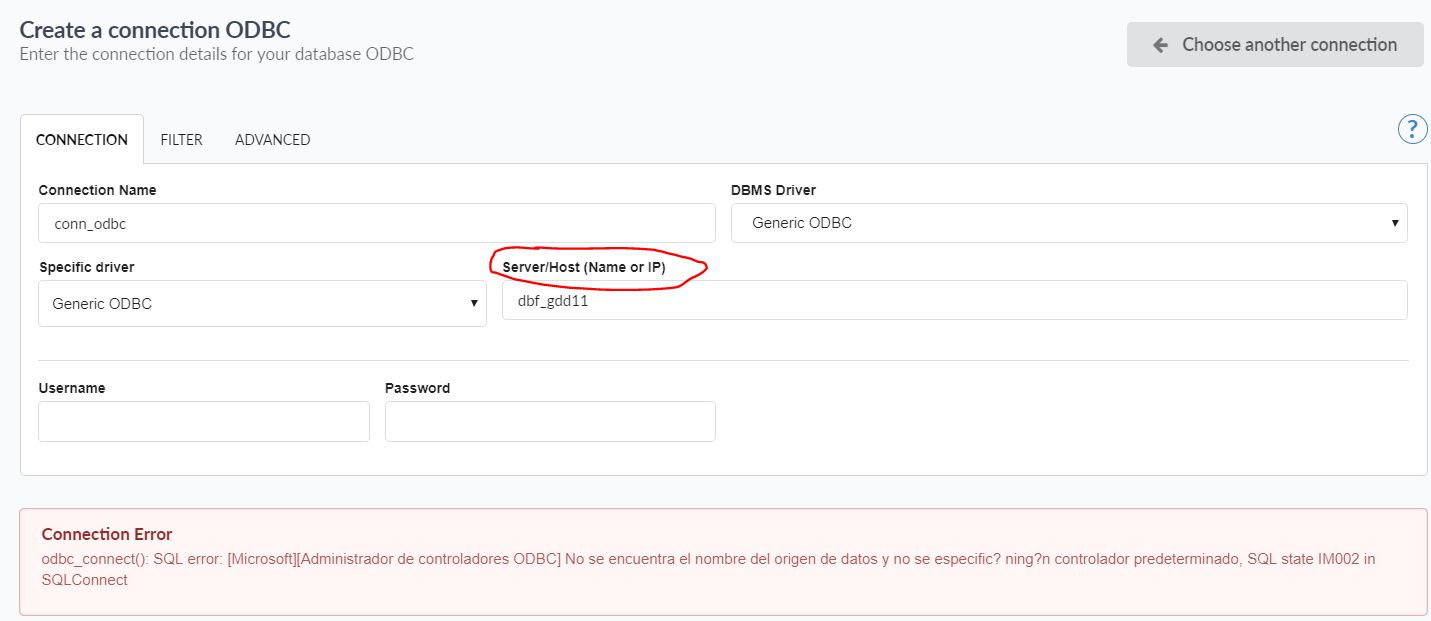Click the DBMS Driver label
Screen dimensions: 1431x621
[x=774, y=190]
